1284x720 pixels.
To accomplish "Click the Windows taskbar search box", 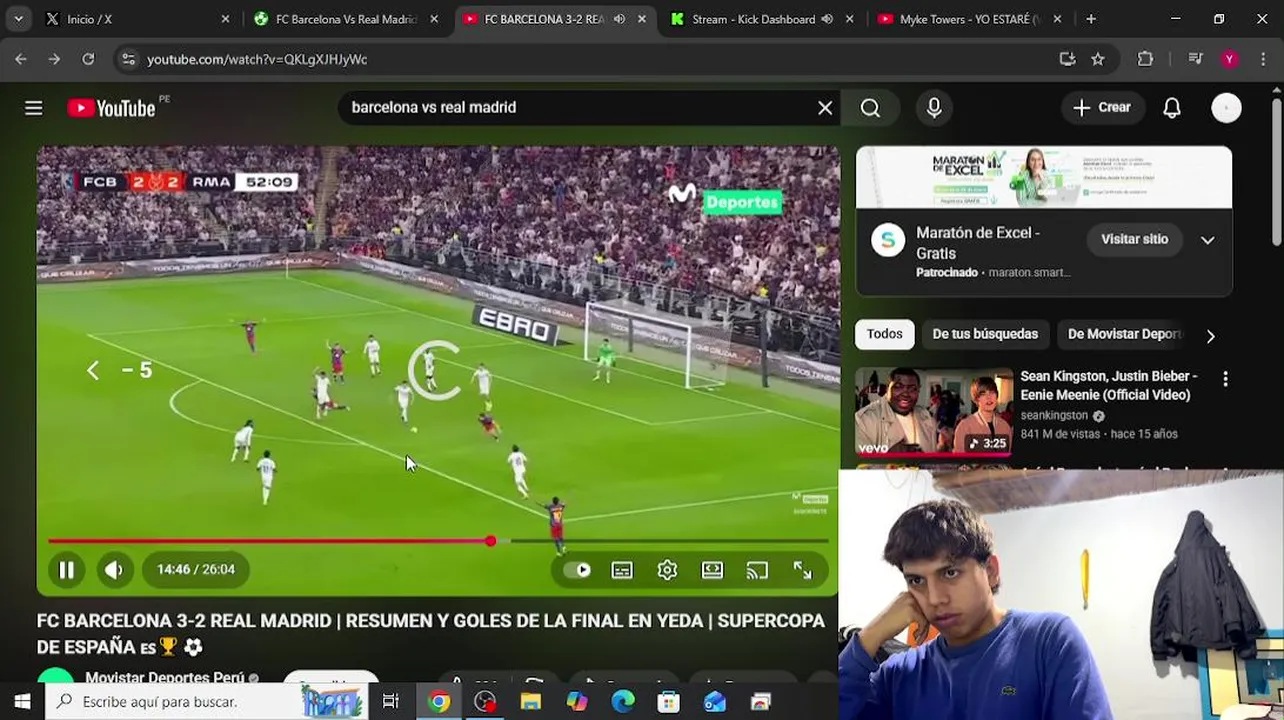I will 206,702.
